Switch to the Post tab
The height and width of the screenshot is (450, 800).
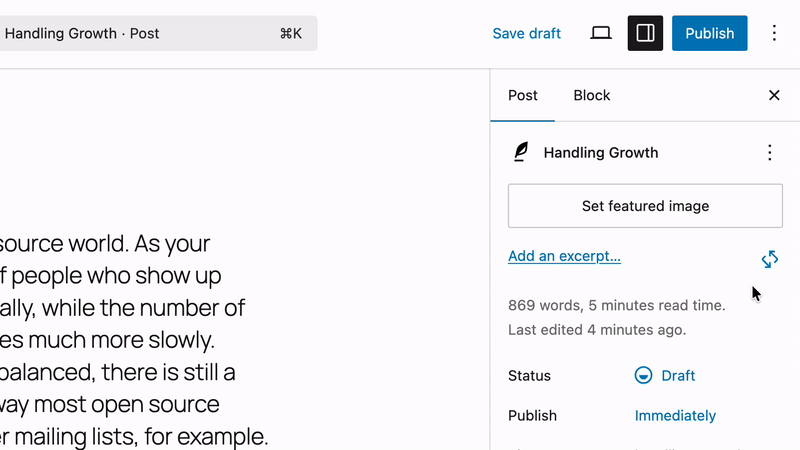click(x=522, y=95)
